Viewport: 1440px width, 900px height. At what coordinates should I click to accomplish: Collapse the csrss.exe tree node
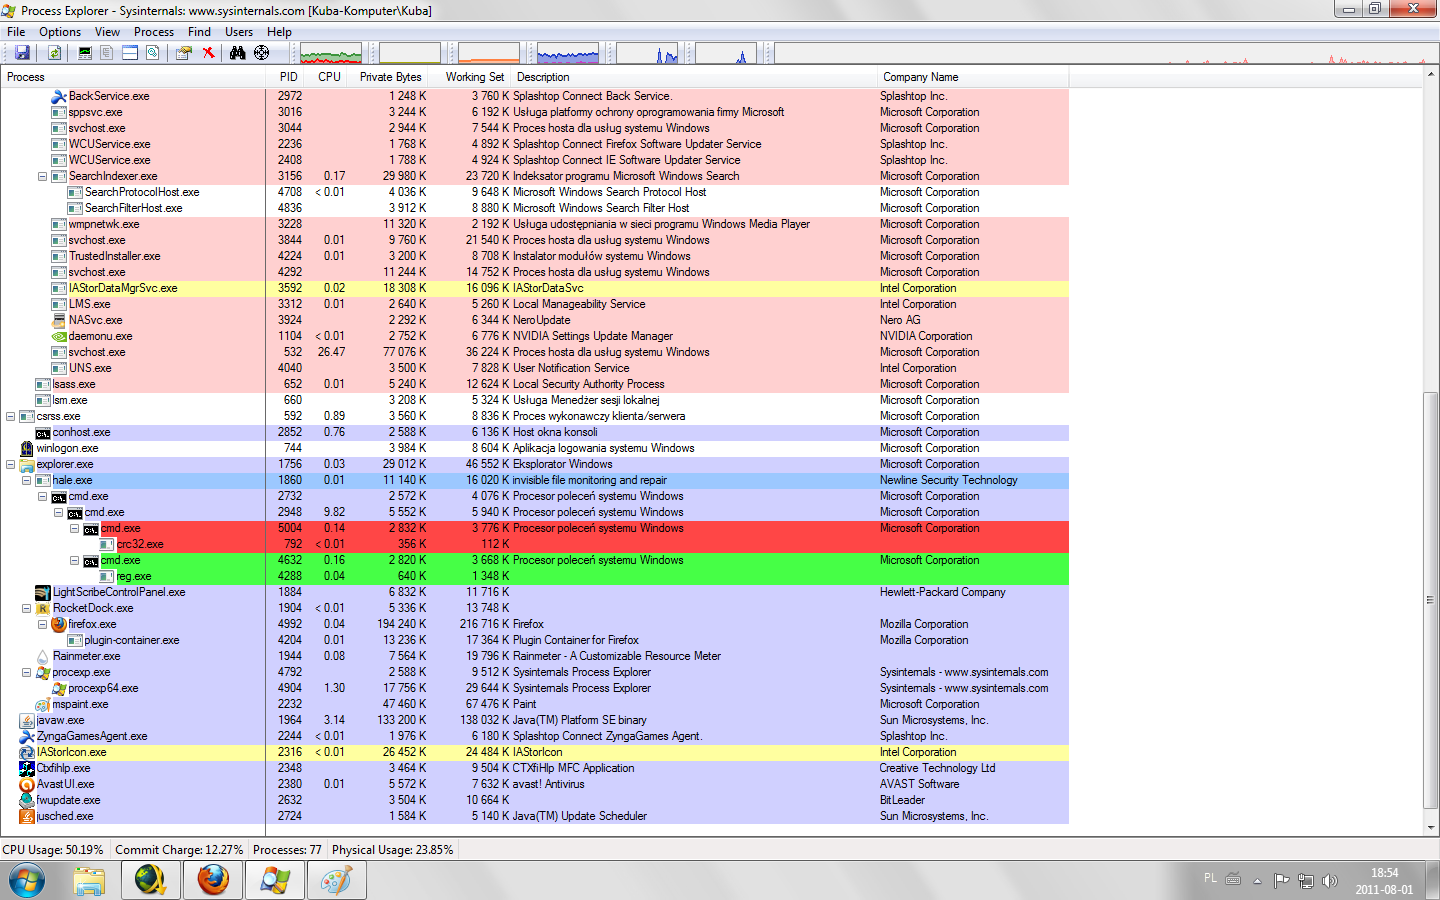point(11,416)
